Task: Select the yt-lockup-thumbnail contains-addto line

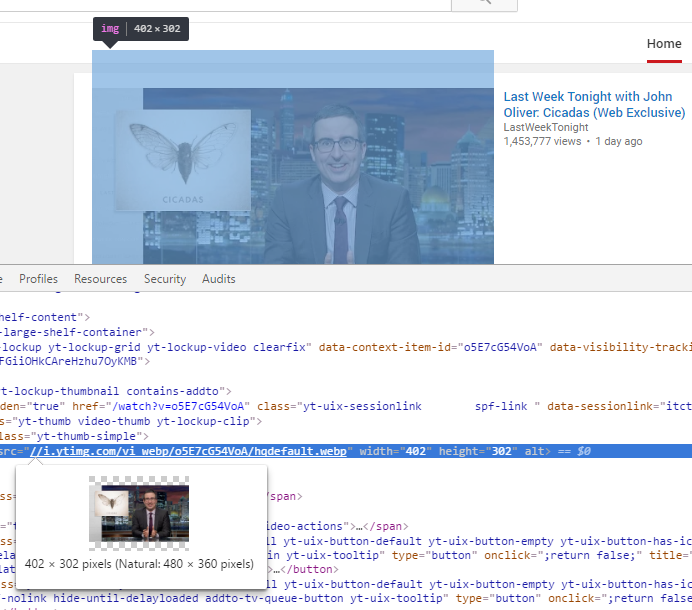Action: tap(116, 391)
